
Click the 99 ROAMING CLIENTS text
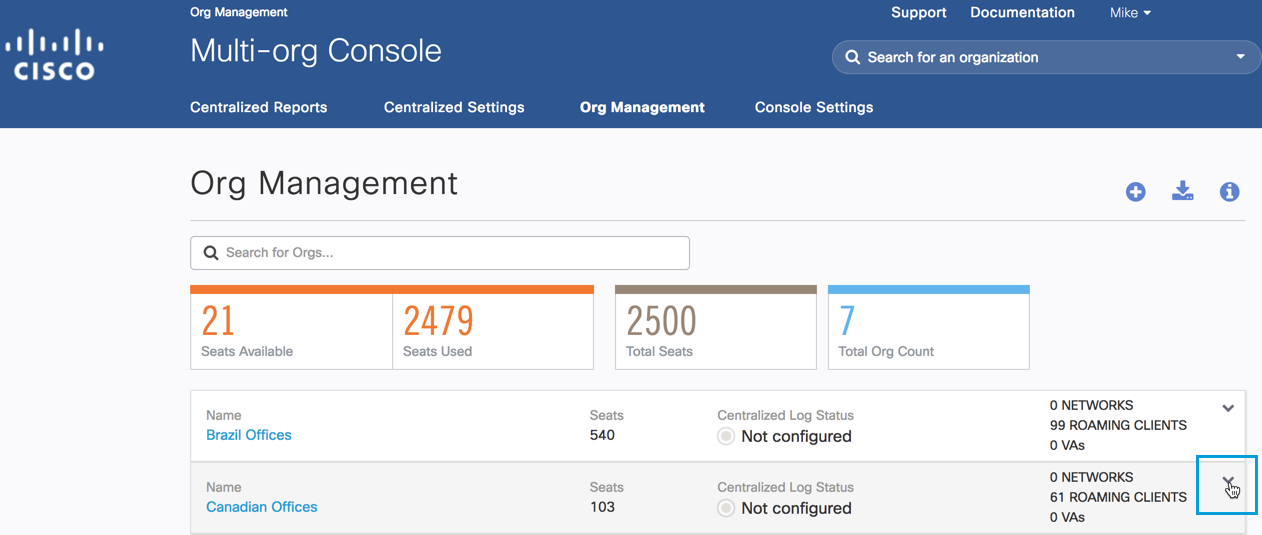1118,425
